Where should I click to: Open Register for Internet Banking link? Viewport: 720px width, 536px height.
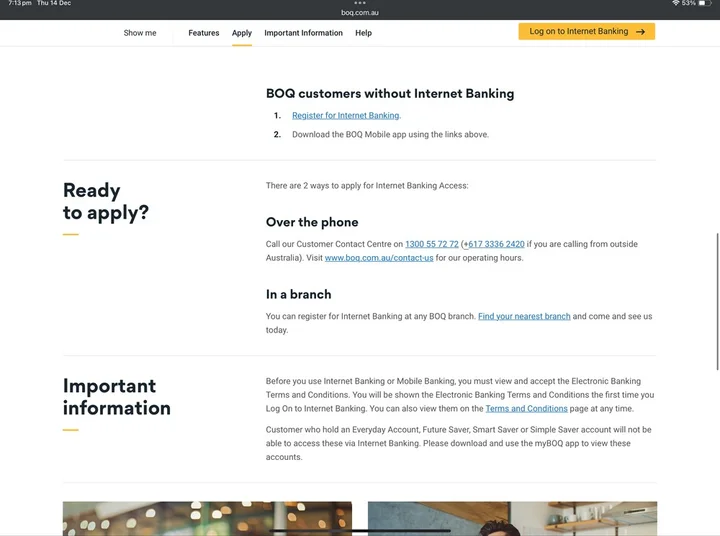[345, 116]
